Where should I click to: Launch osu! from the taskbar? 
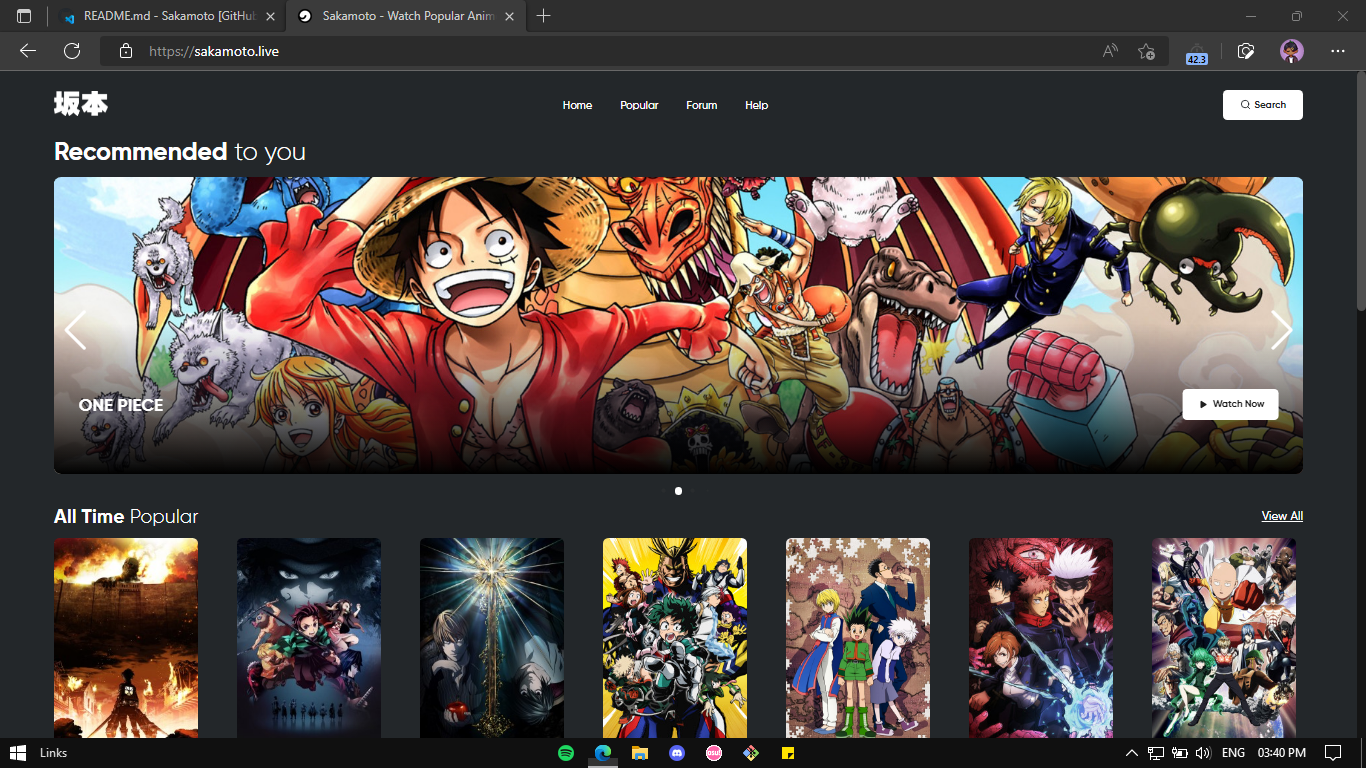714,753
